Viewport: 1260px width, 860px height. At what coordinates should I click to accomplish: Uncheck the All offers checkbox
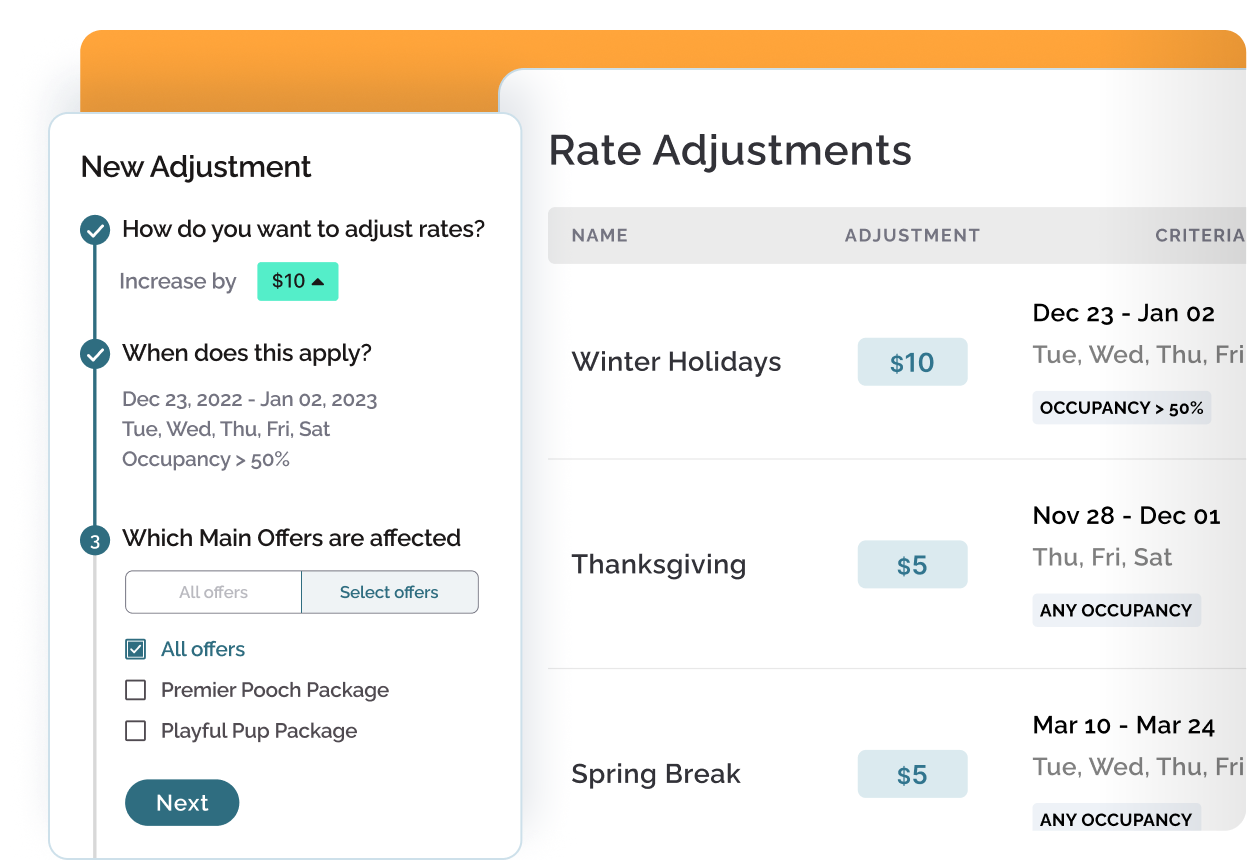135,649
